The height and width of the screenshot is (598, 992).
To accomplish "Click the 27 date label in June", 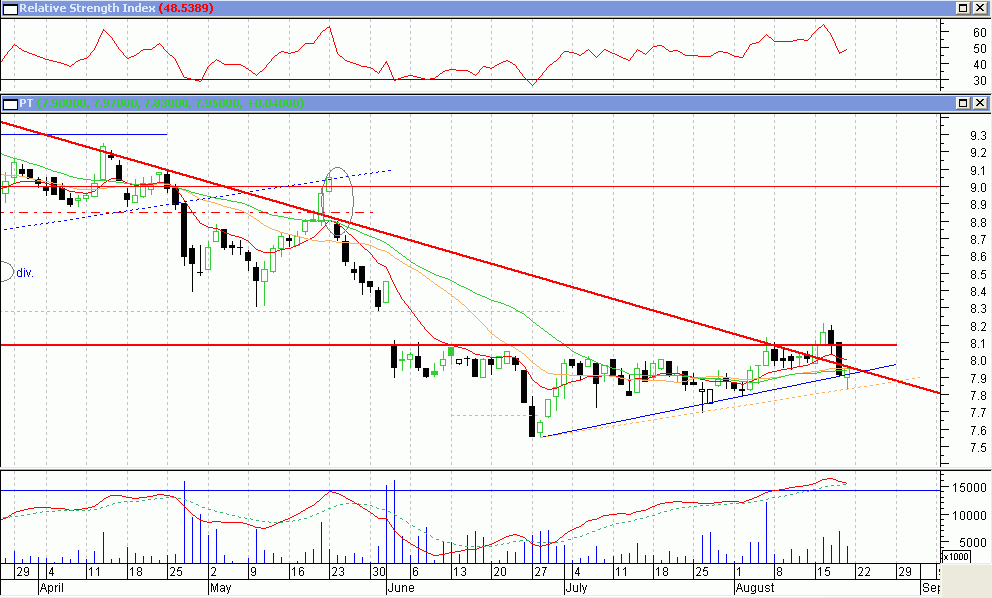I will click(540, 572).
